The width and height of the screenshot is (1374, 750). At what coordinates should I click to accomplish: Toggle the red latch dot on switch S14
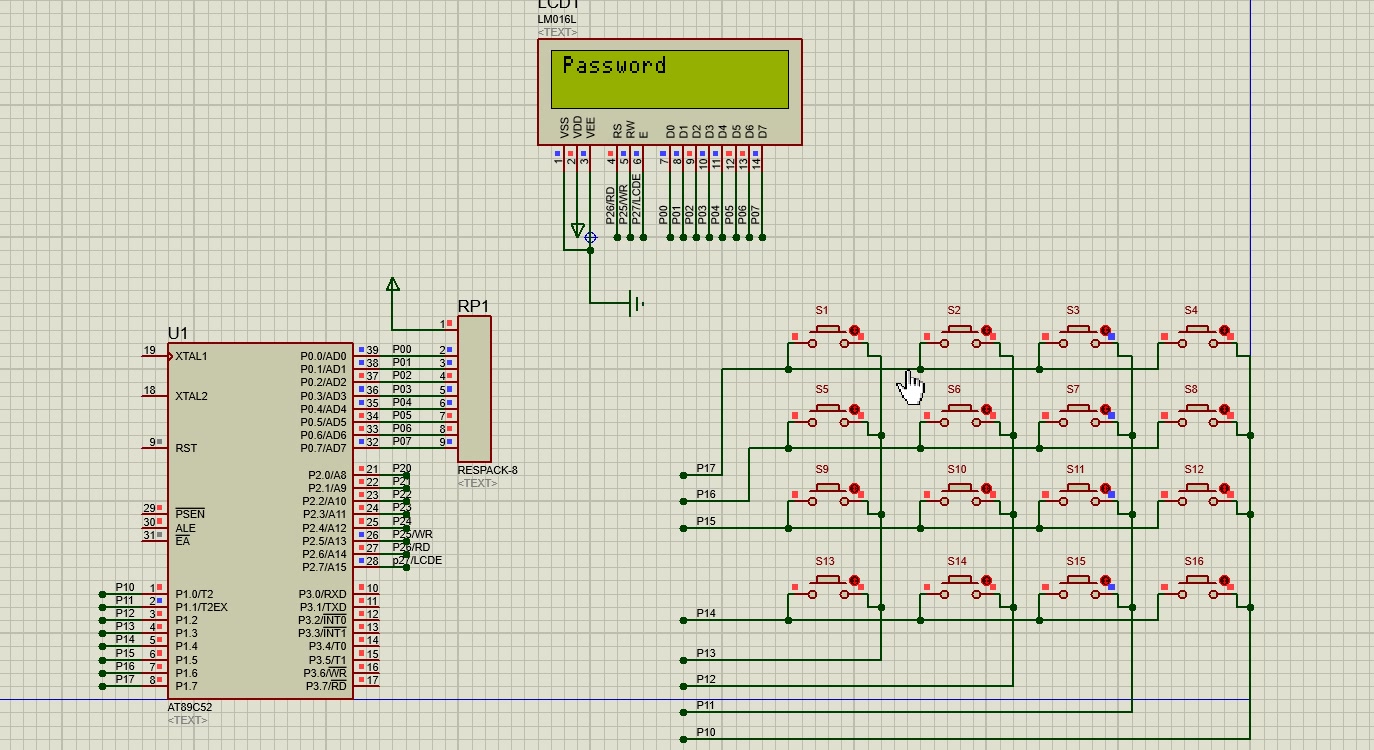click(986, 581)
